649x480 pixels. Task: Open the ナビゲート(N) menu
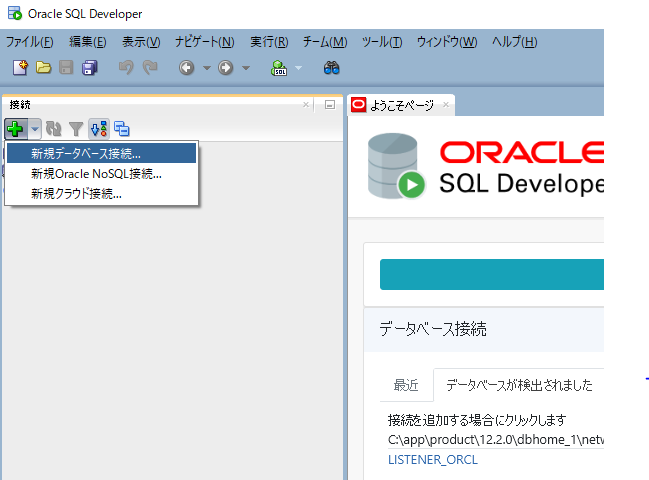coord(204,42)
